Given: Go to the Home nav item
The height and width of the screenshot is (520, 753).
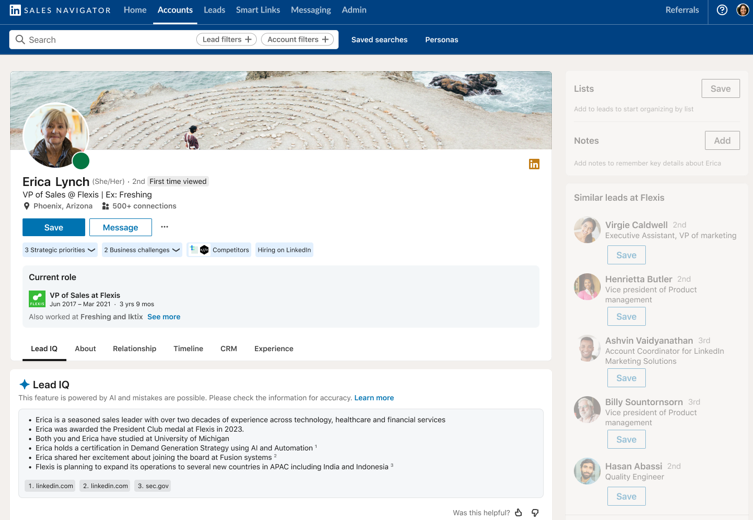Looking at the screenshot, I should [x=135, y=10].
